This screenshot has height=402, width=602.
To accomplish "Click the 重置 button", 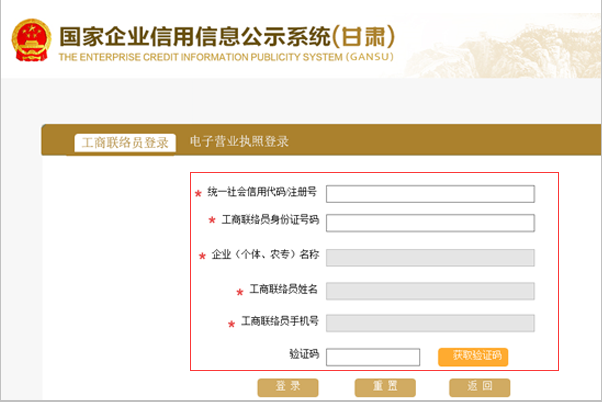I will [385, 387].
